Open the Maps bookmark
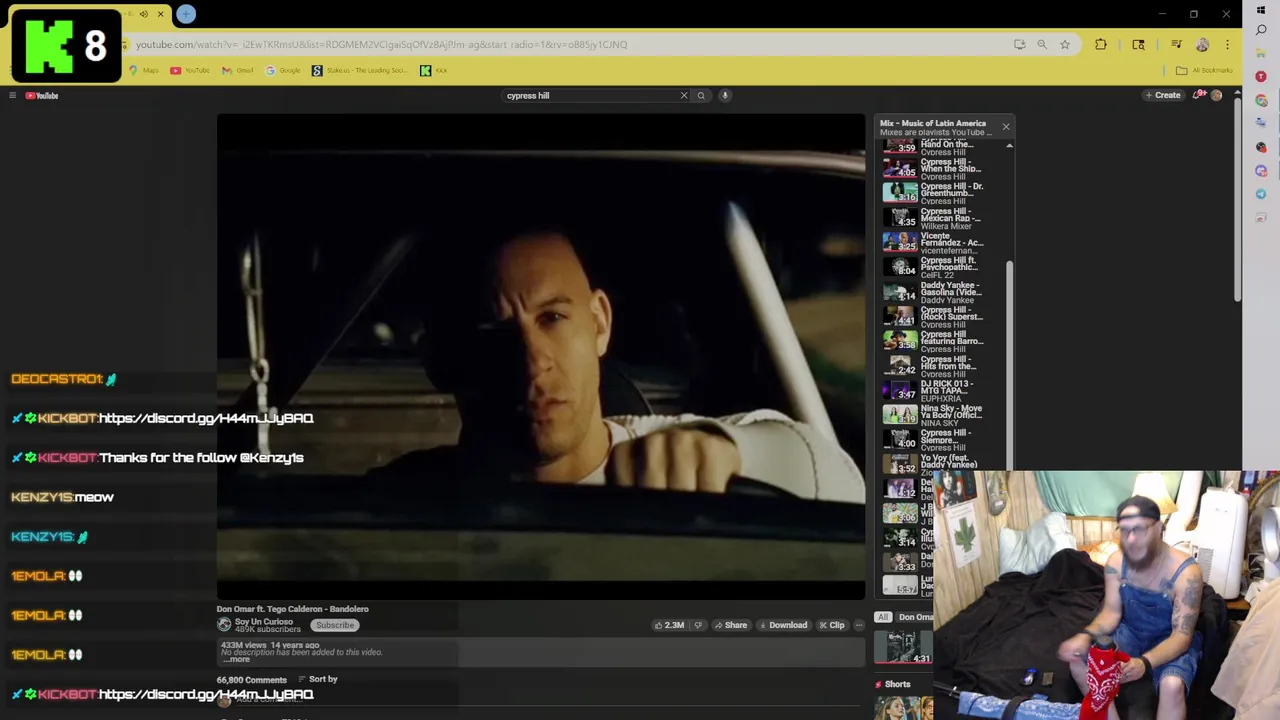Screen dimensions: 1280x720 (x=144, y=70)
